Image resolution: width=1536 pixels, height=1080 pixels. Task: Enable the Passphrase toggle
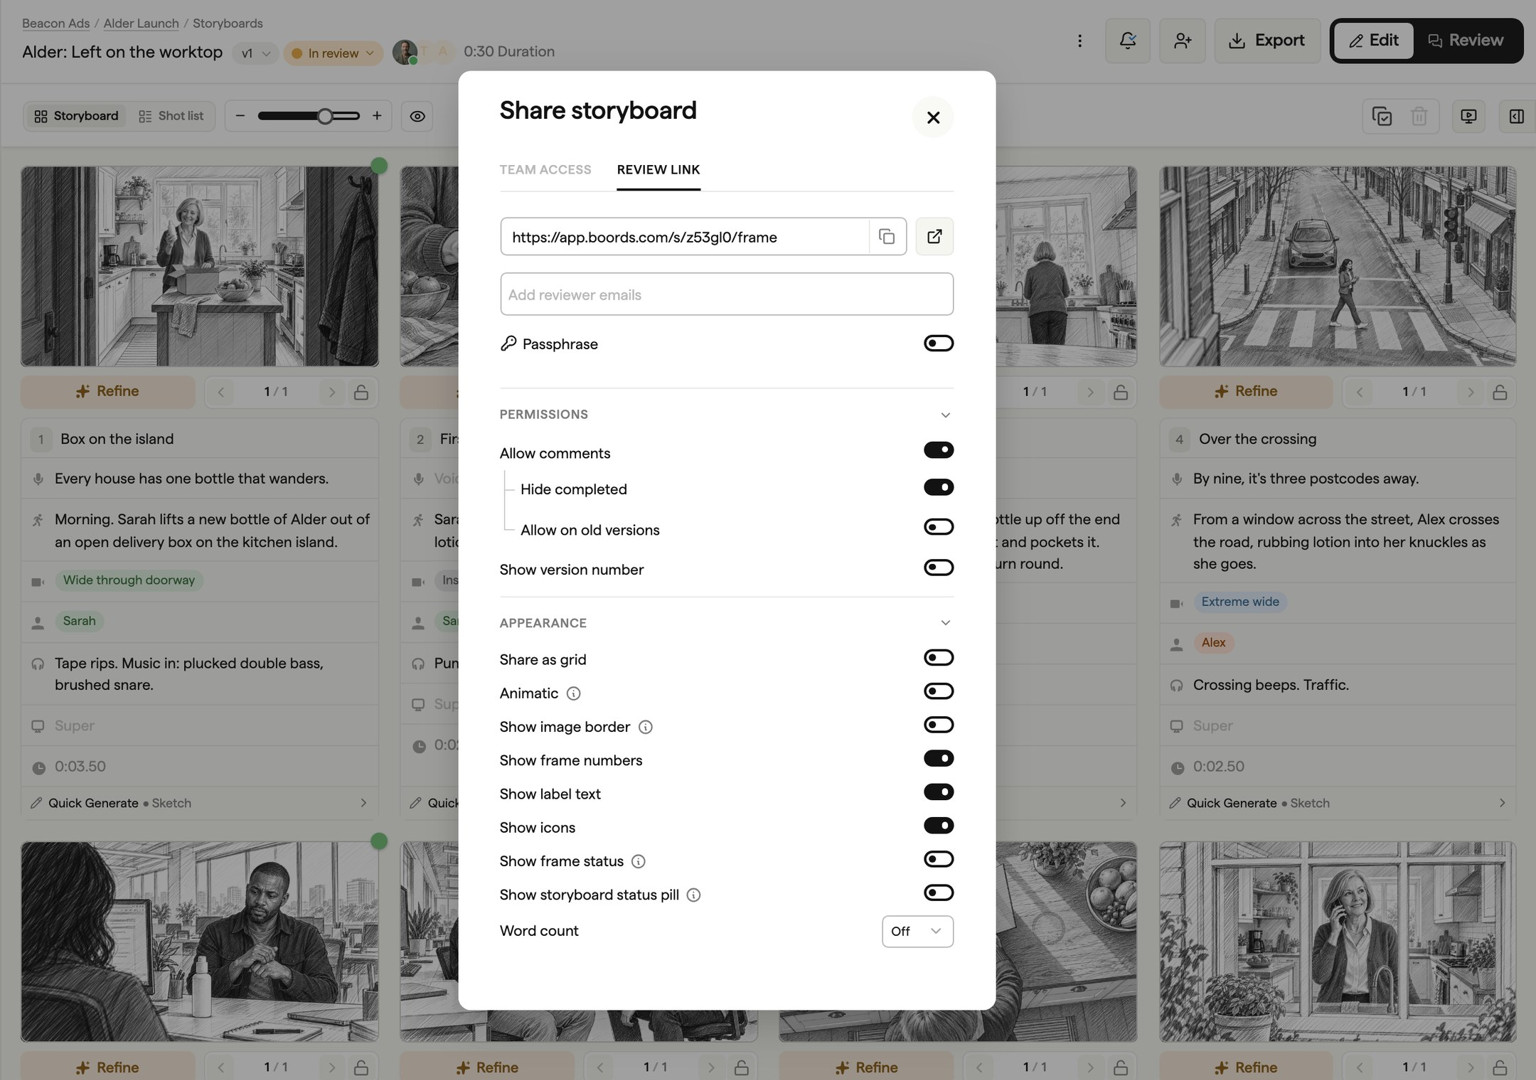tap(938, 344)
